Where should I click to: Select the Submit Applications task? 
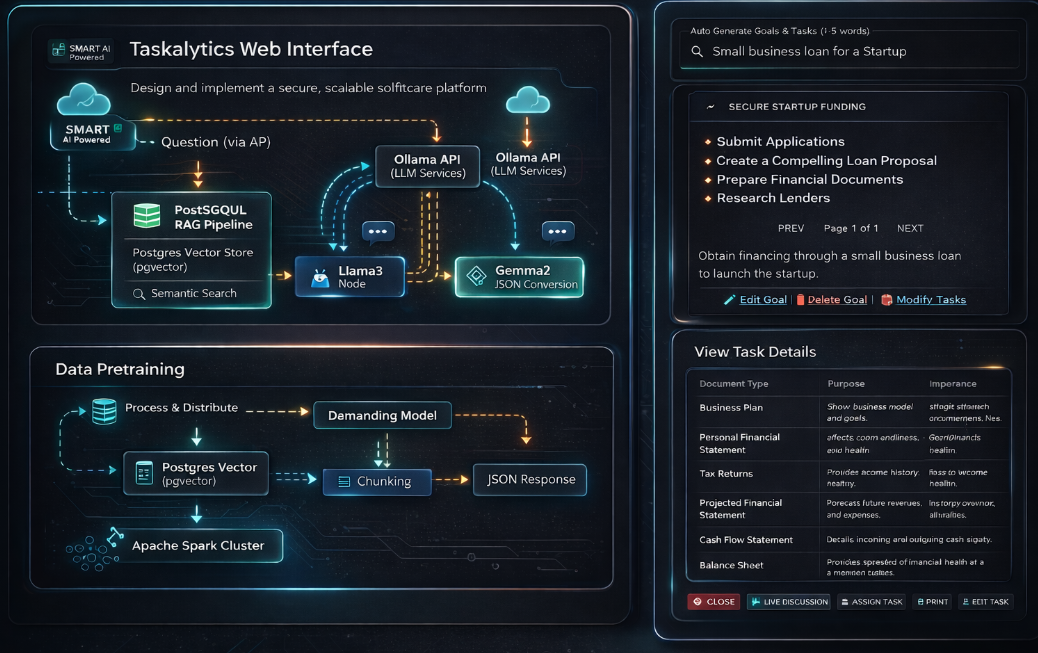(780, 142)
